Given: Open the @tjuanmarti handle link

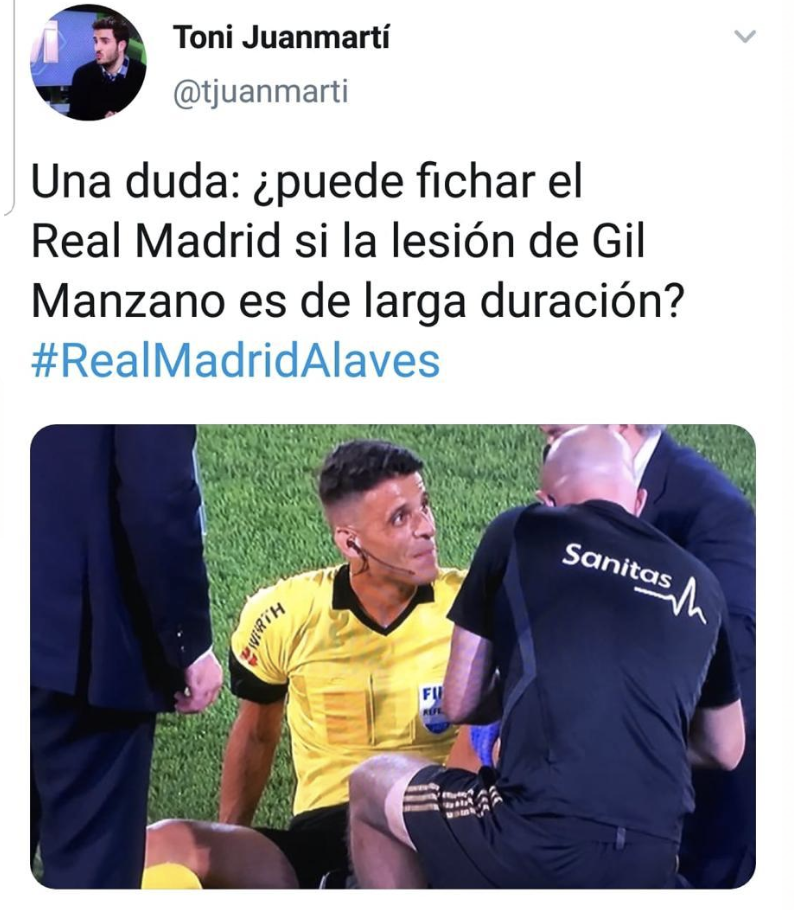Looking at the screenshot, I should [261, 92].
